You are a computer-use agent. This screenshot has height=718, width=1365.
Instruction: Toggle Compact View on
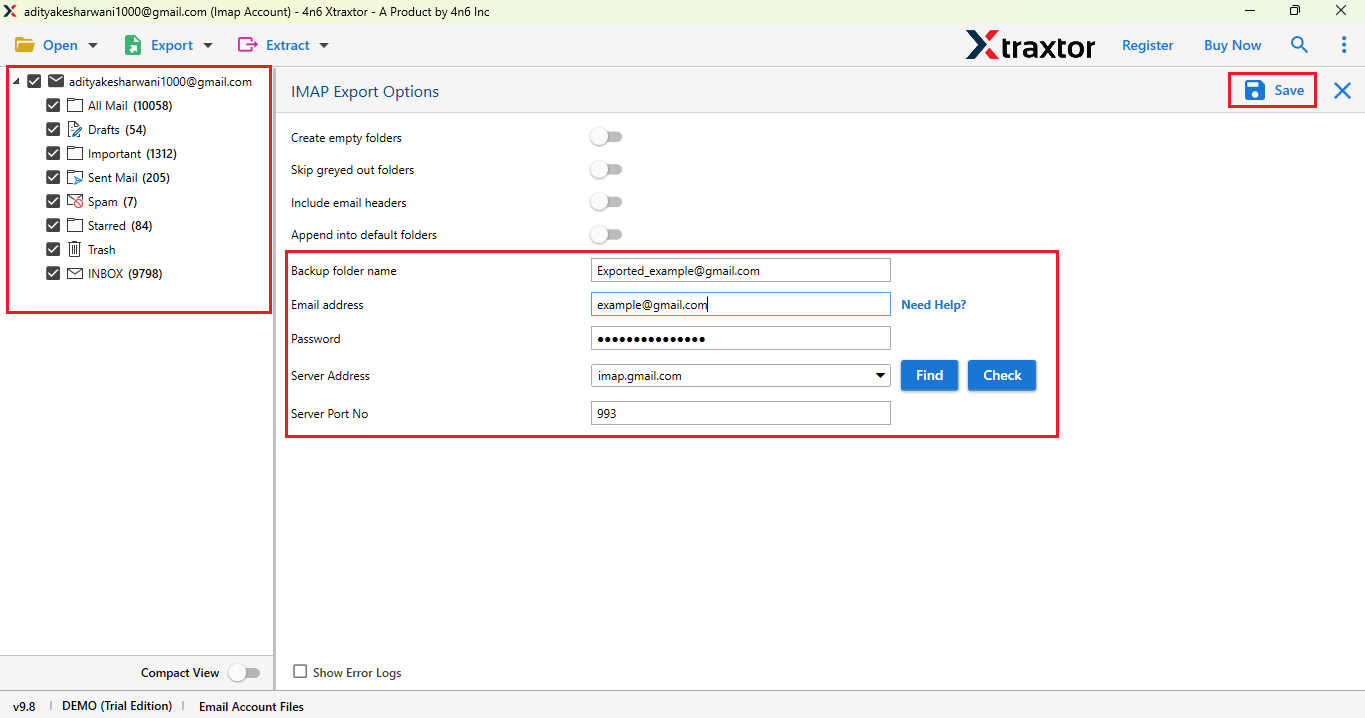click(x=244, y=672)
